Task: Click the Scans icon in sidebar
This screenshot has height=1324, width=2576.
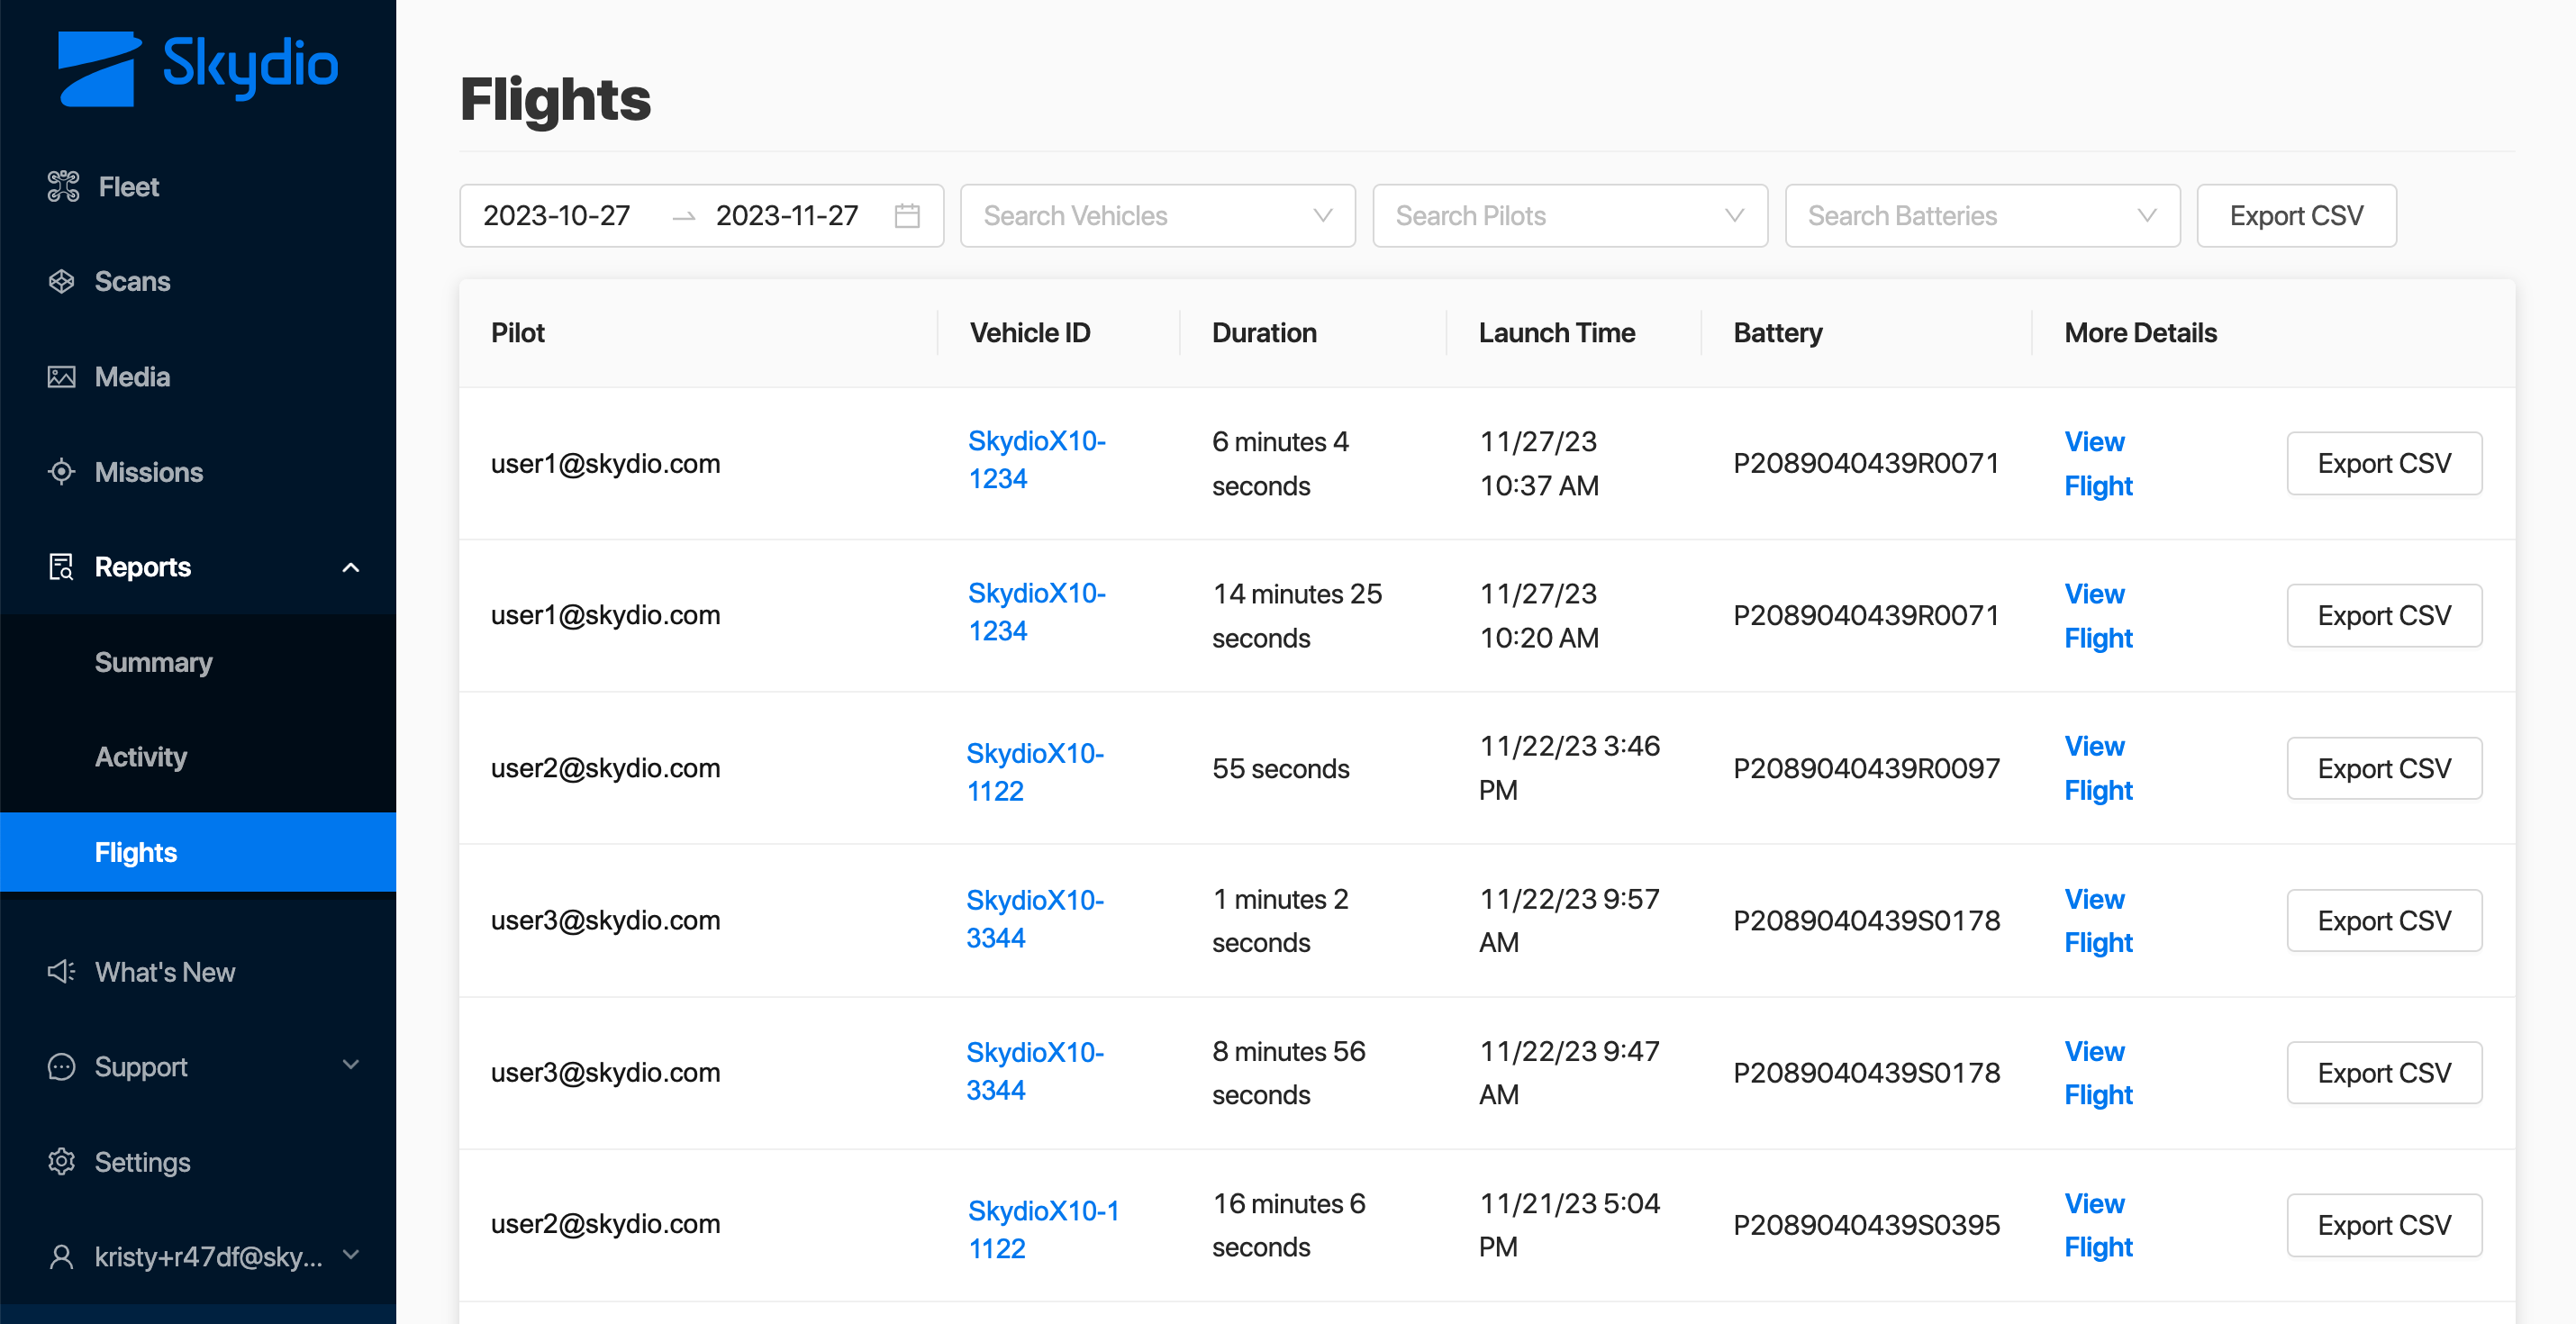Action: 61,281
